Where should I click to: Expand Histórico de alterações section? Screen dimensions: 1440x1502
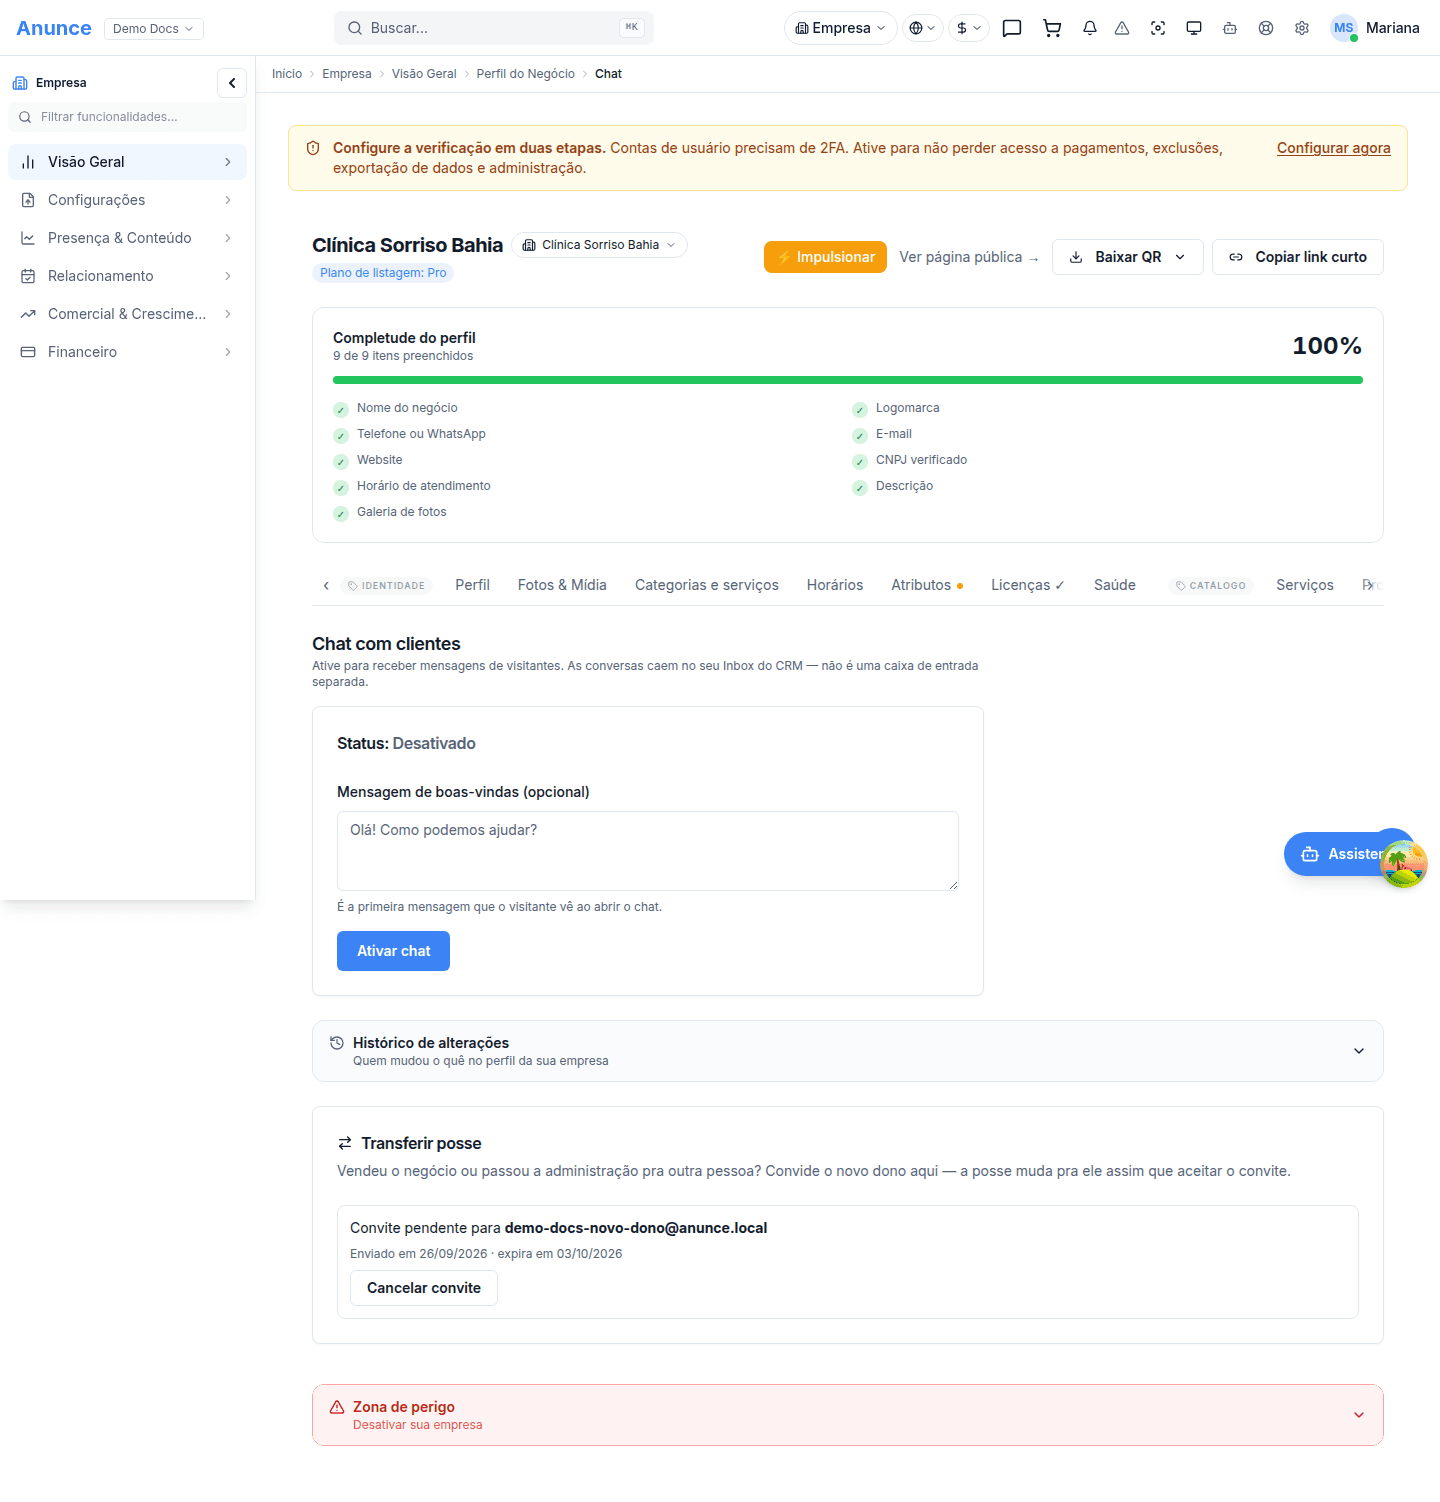(x=848, y=1051)
